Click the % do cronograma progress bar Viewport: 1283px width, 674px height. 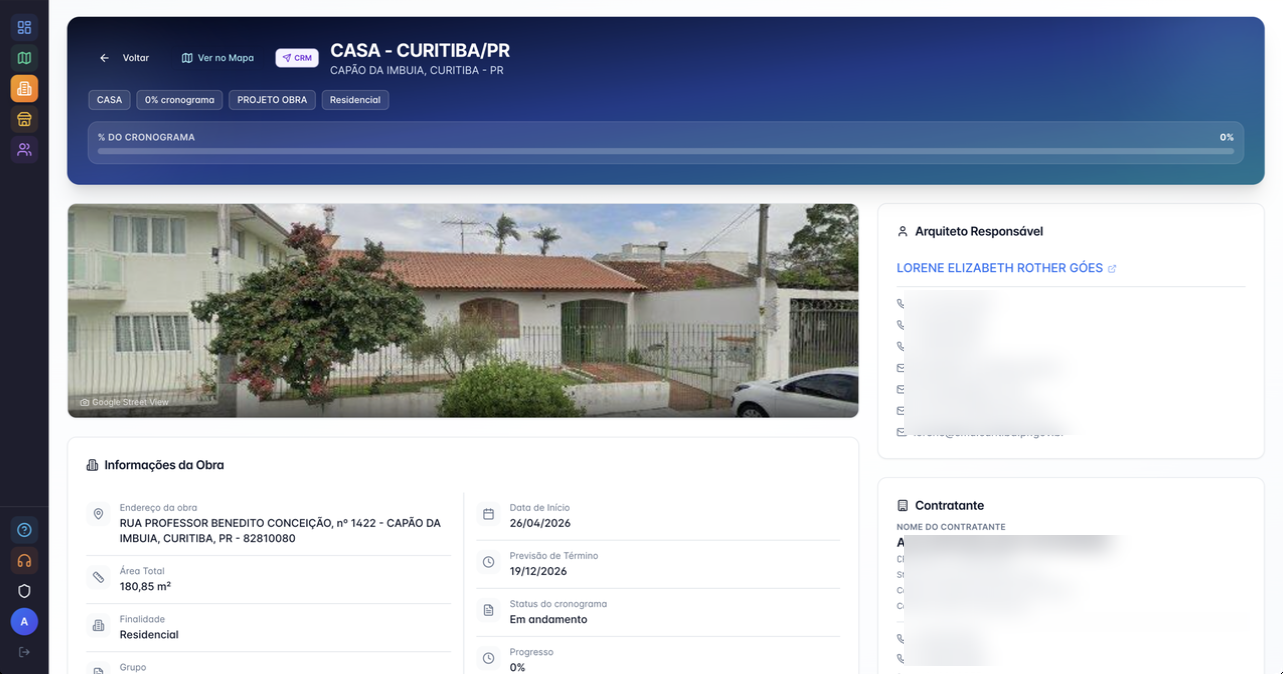click(x=666, y=151)
